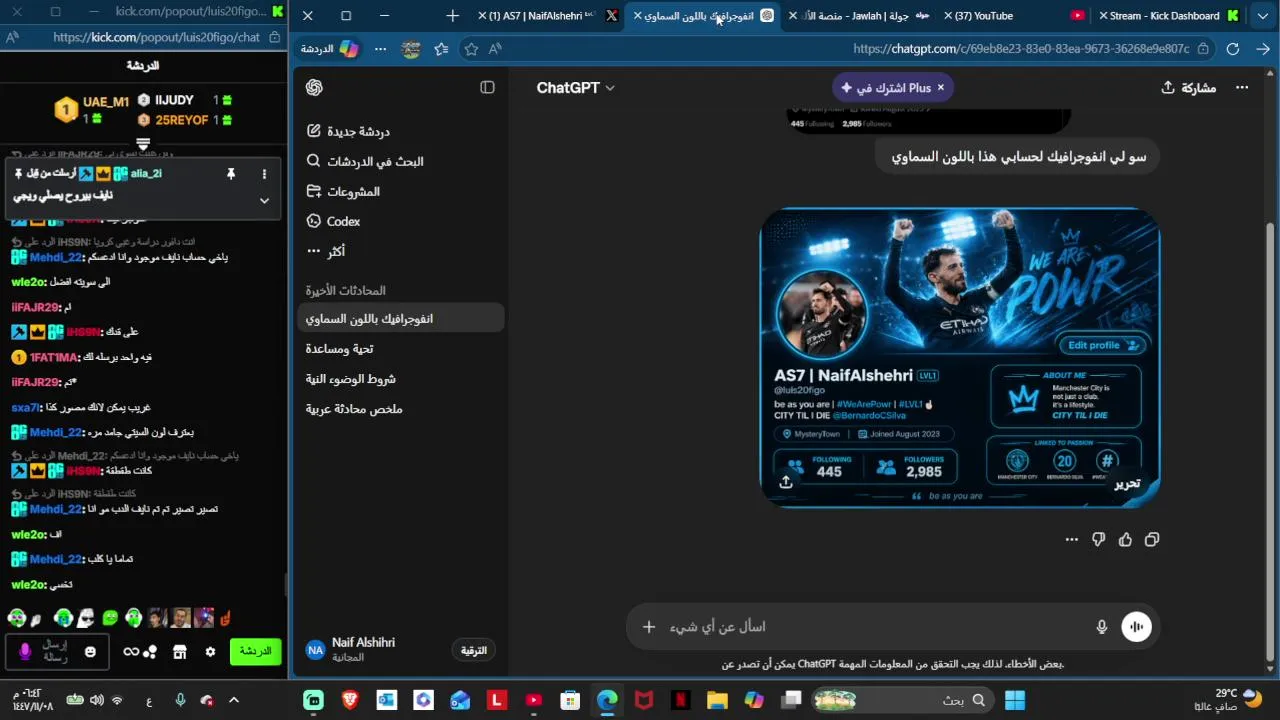Click the edit (تحرير) button on image

pyautogui.click(x=1127, y=484)
